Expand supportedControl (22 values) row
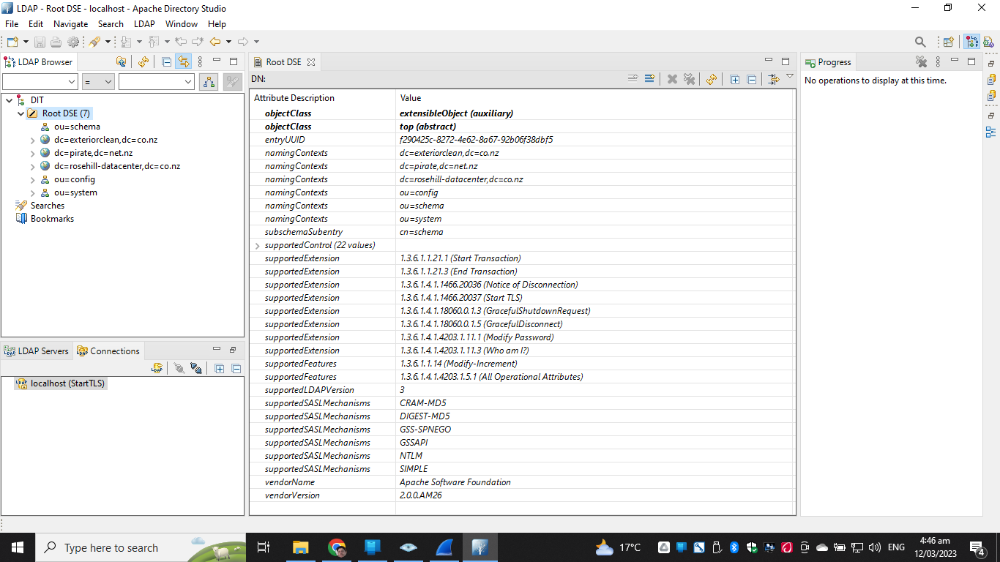Viewport: 1000px width, 562px height. [257, 245]
